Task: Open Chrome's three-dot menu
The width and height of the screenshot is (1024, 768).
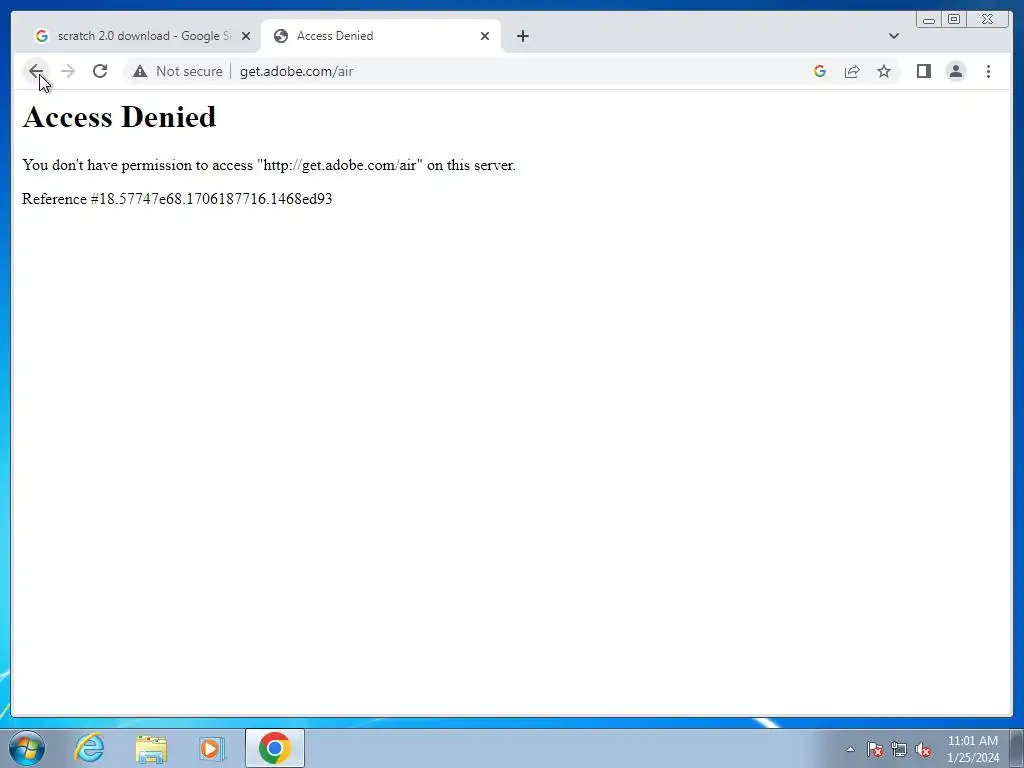Action: pyautogui.click(x=988, y=71)
